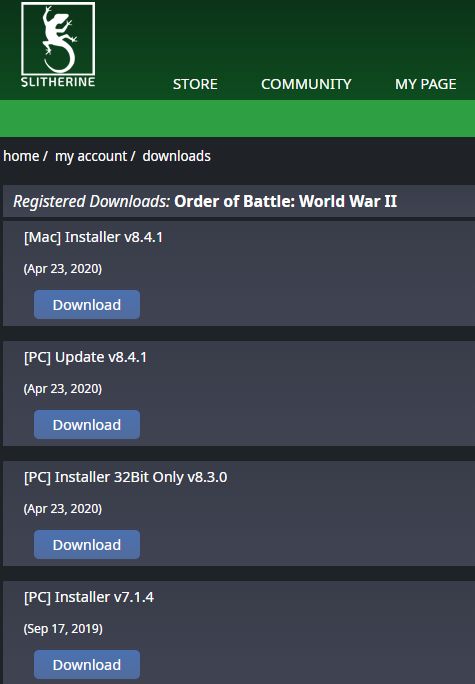Click the 'Registered Downloads:' label
Viewport: 475px width, 684px height.
tap(91, 202)
